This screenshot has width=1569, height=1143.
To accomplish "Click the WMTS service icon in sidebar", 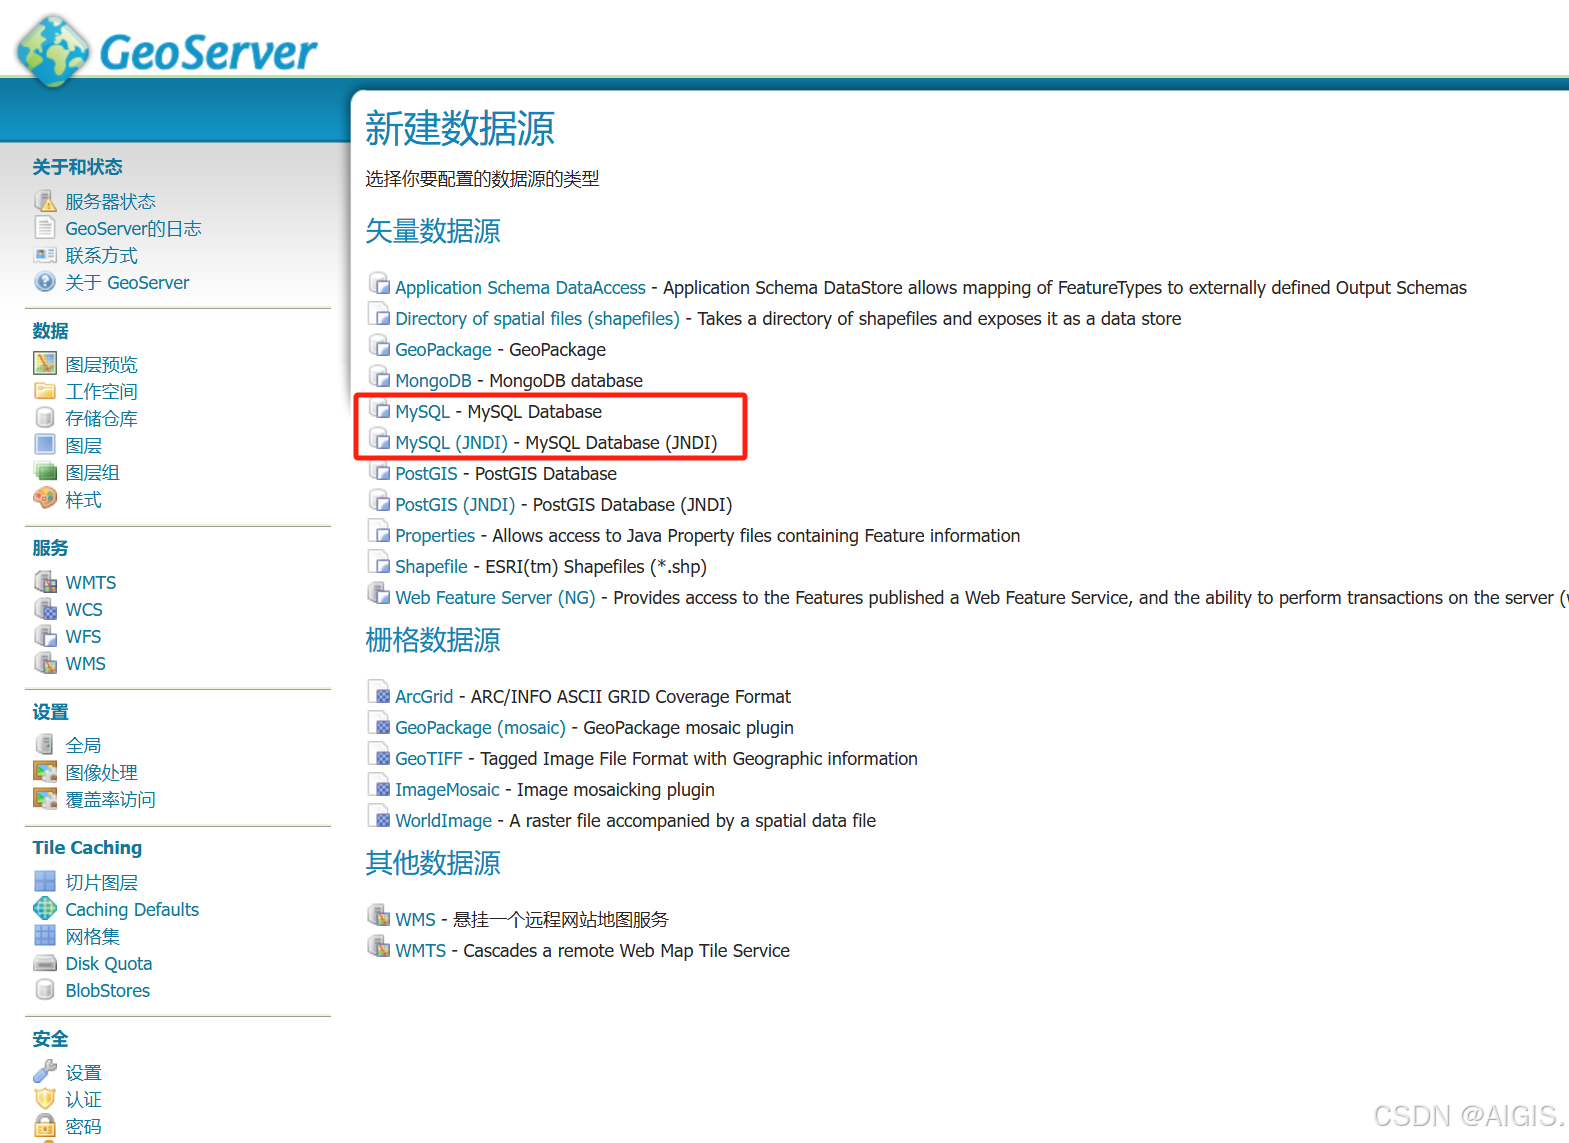I will 45,582.
